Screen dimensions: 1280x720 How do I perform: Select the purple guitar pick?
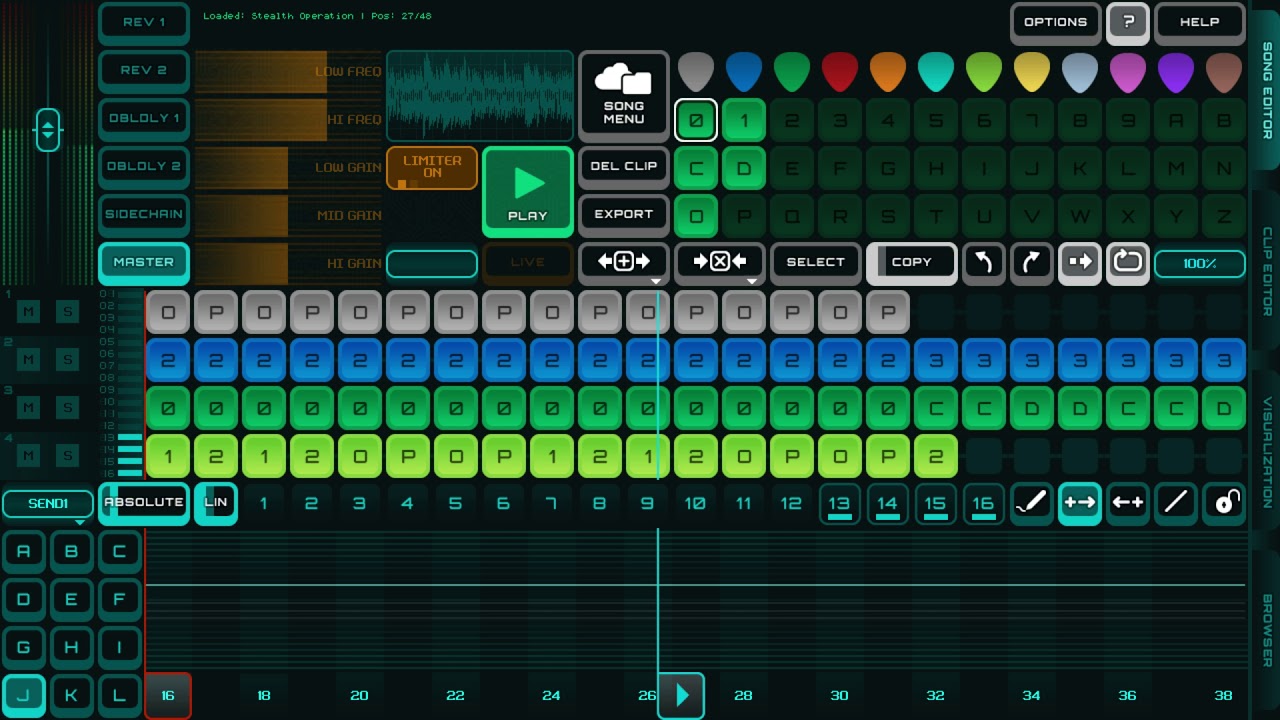[x=1176, y=72]
